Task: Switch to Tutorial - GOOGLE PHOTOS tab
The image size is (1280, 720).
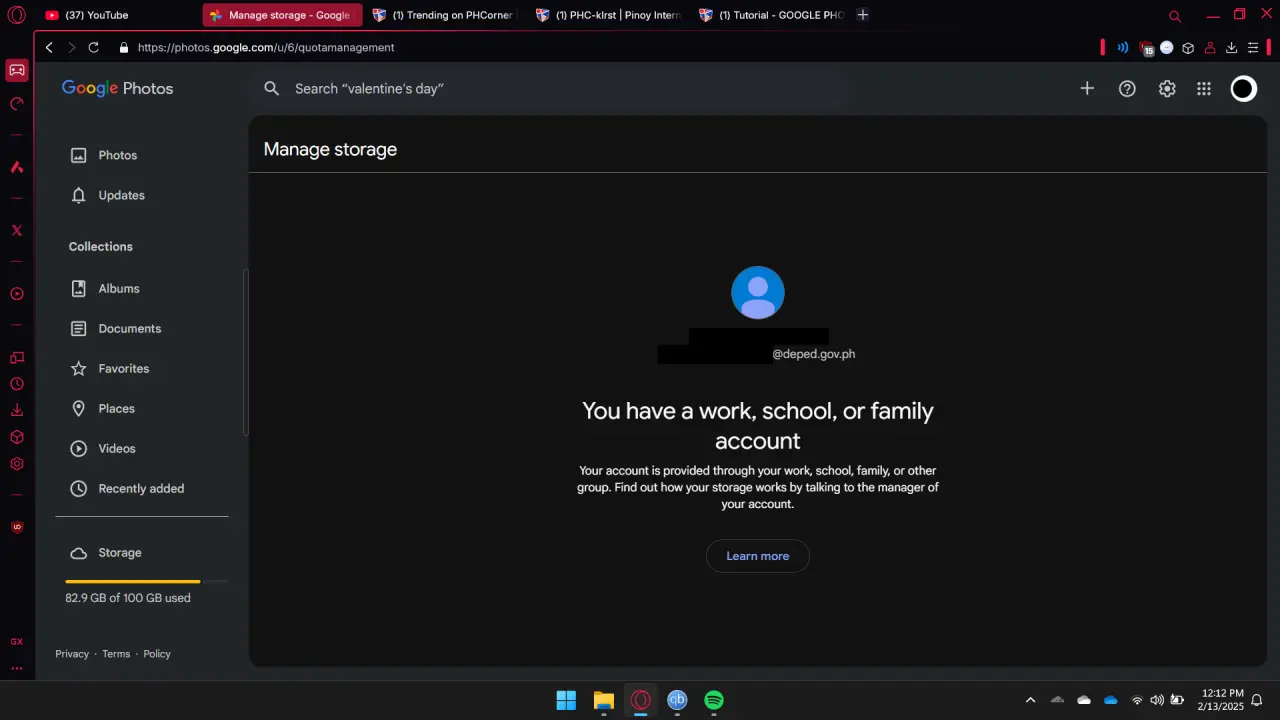Action: point(771,15)
